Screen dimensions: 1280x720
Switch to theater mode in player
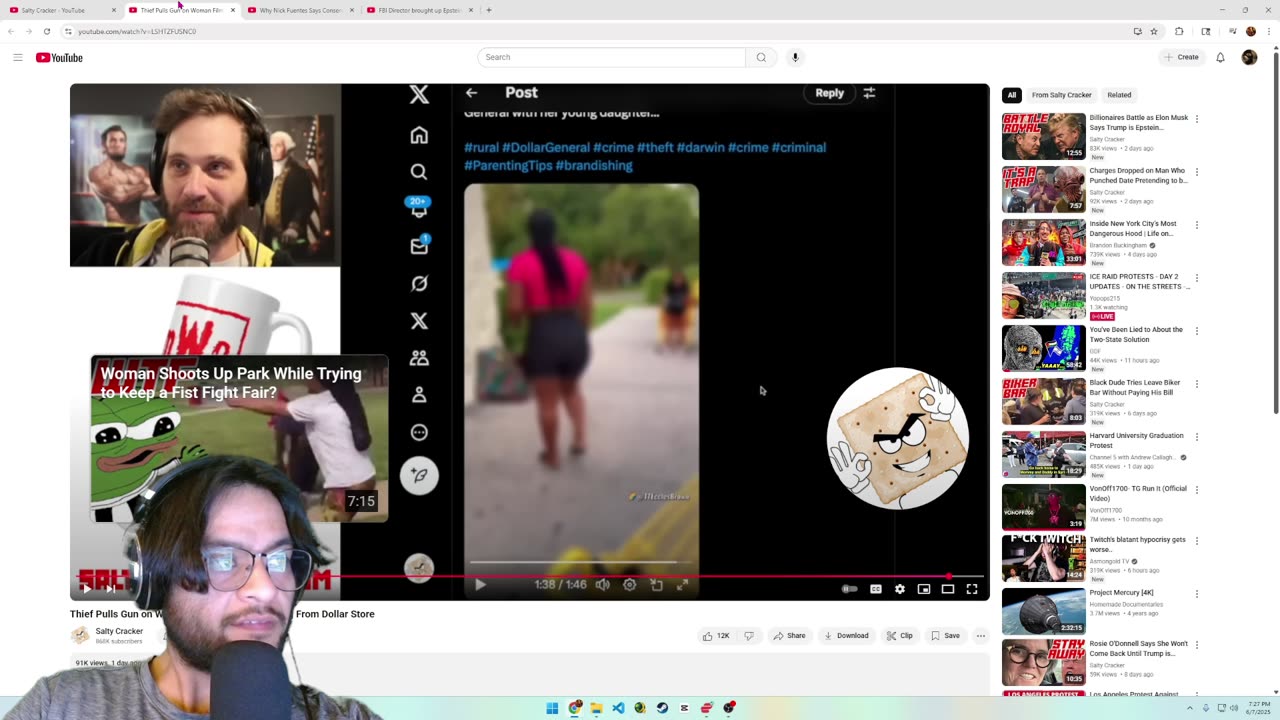[x=948, y=589]
